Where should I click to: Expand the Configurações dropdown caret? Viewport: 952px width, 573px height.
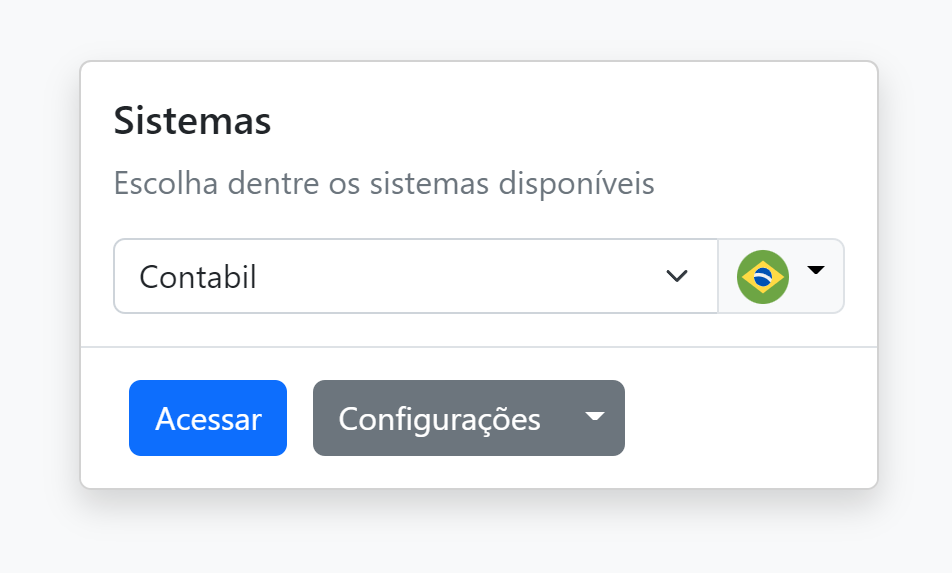tap(595, 418)
